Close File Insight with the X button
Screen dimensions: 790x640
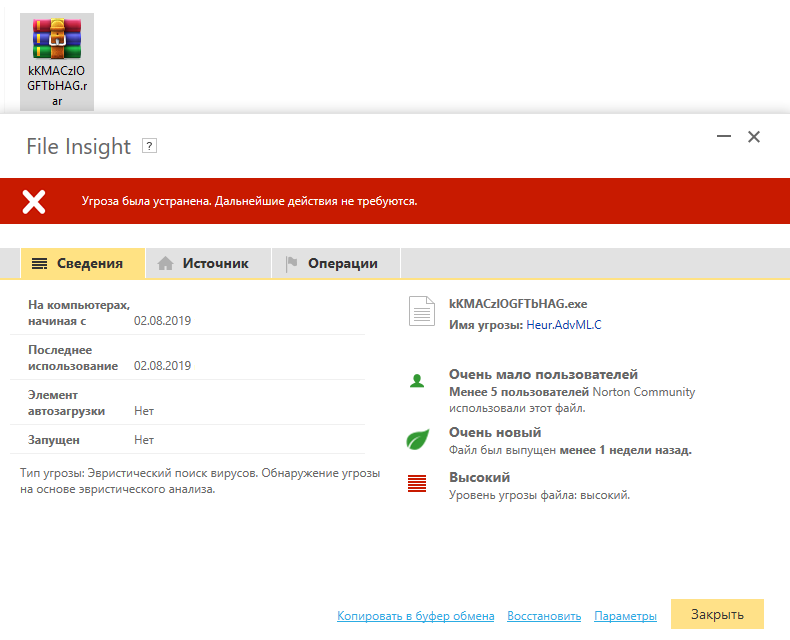click(754, 137)
